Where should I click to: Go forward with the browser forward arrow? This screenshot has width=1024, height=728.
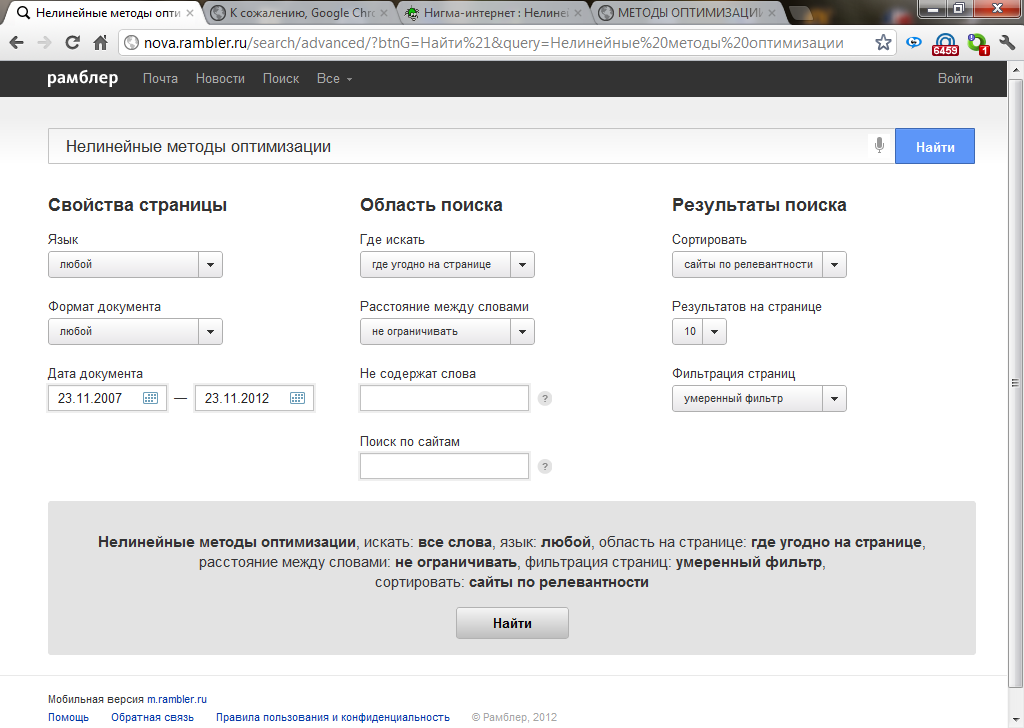44,42
